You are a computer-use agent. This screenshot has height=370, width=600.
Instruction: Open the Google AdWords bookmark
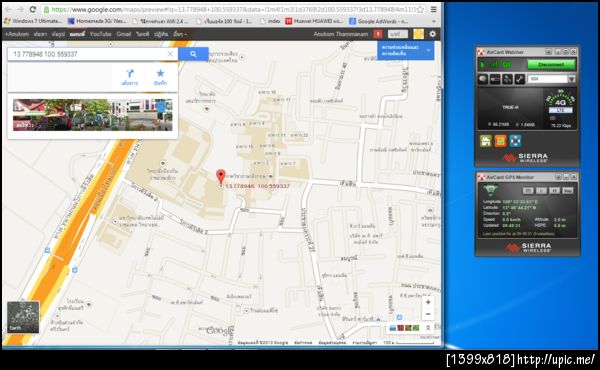coord(379,21)
